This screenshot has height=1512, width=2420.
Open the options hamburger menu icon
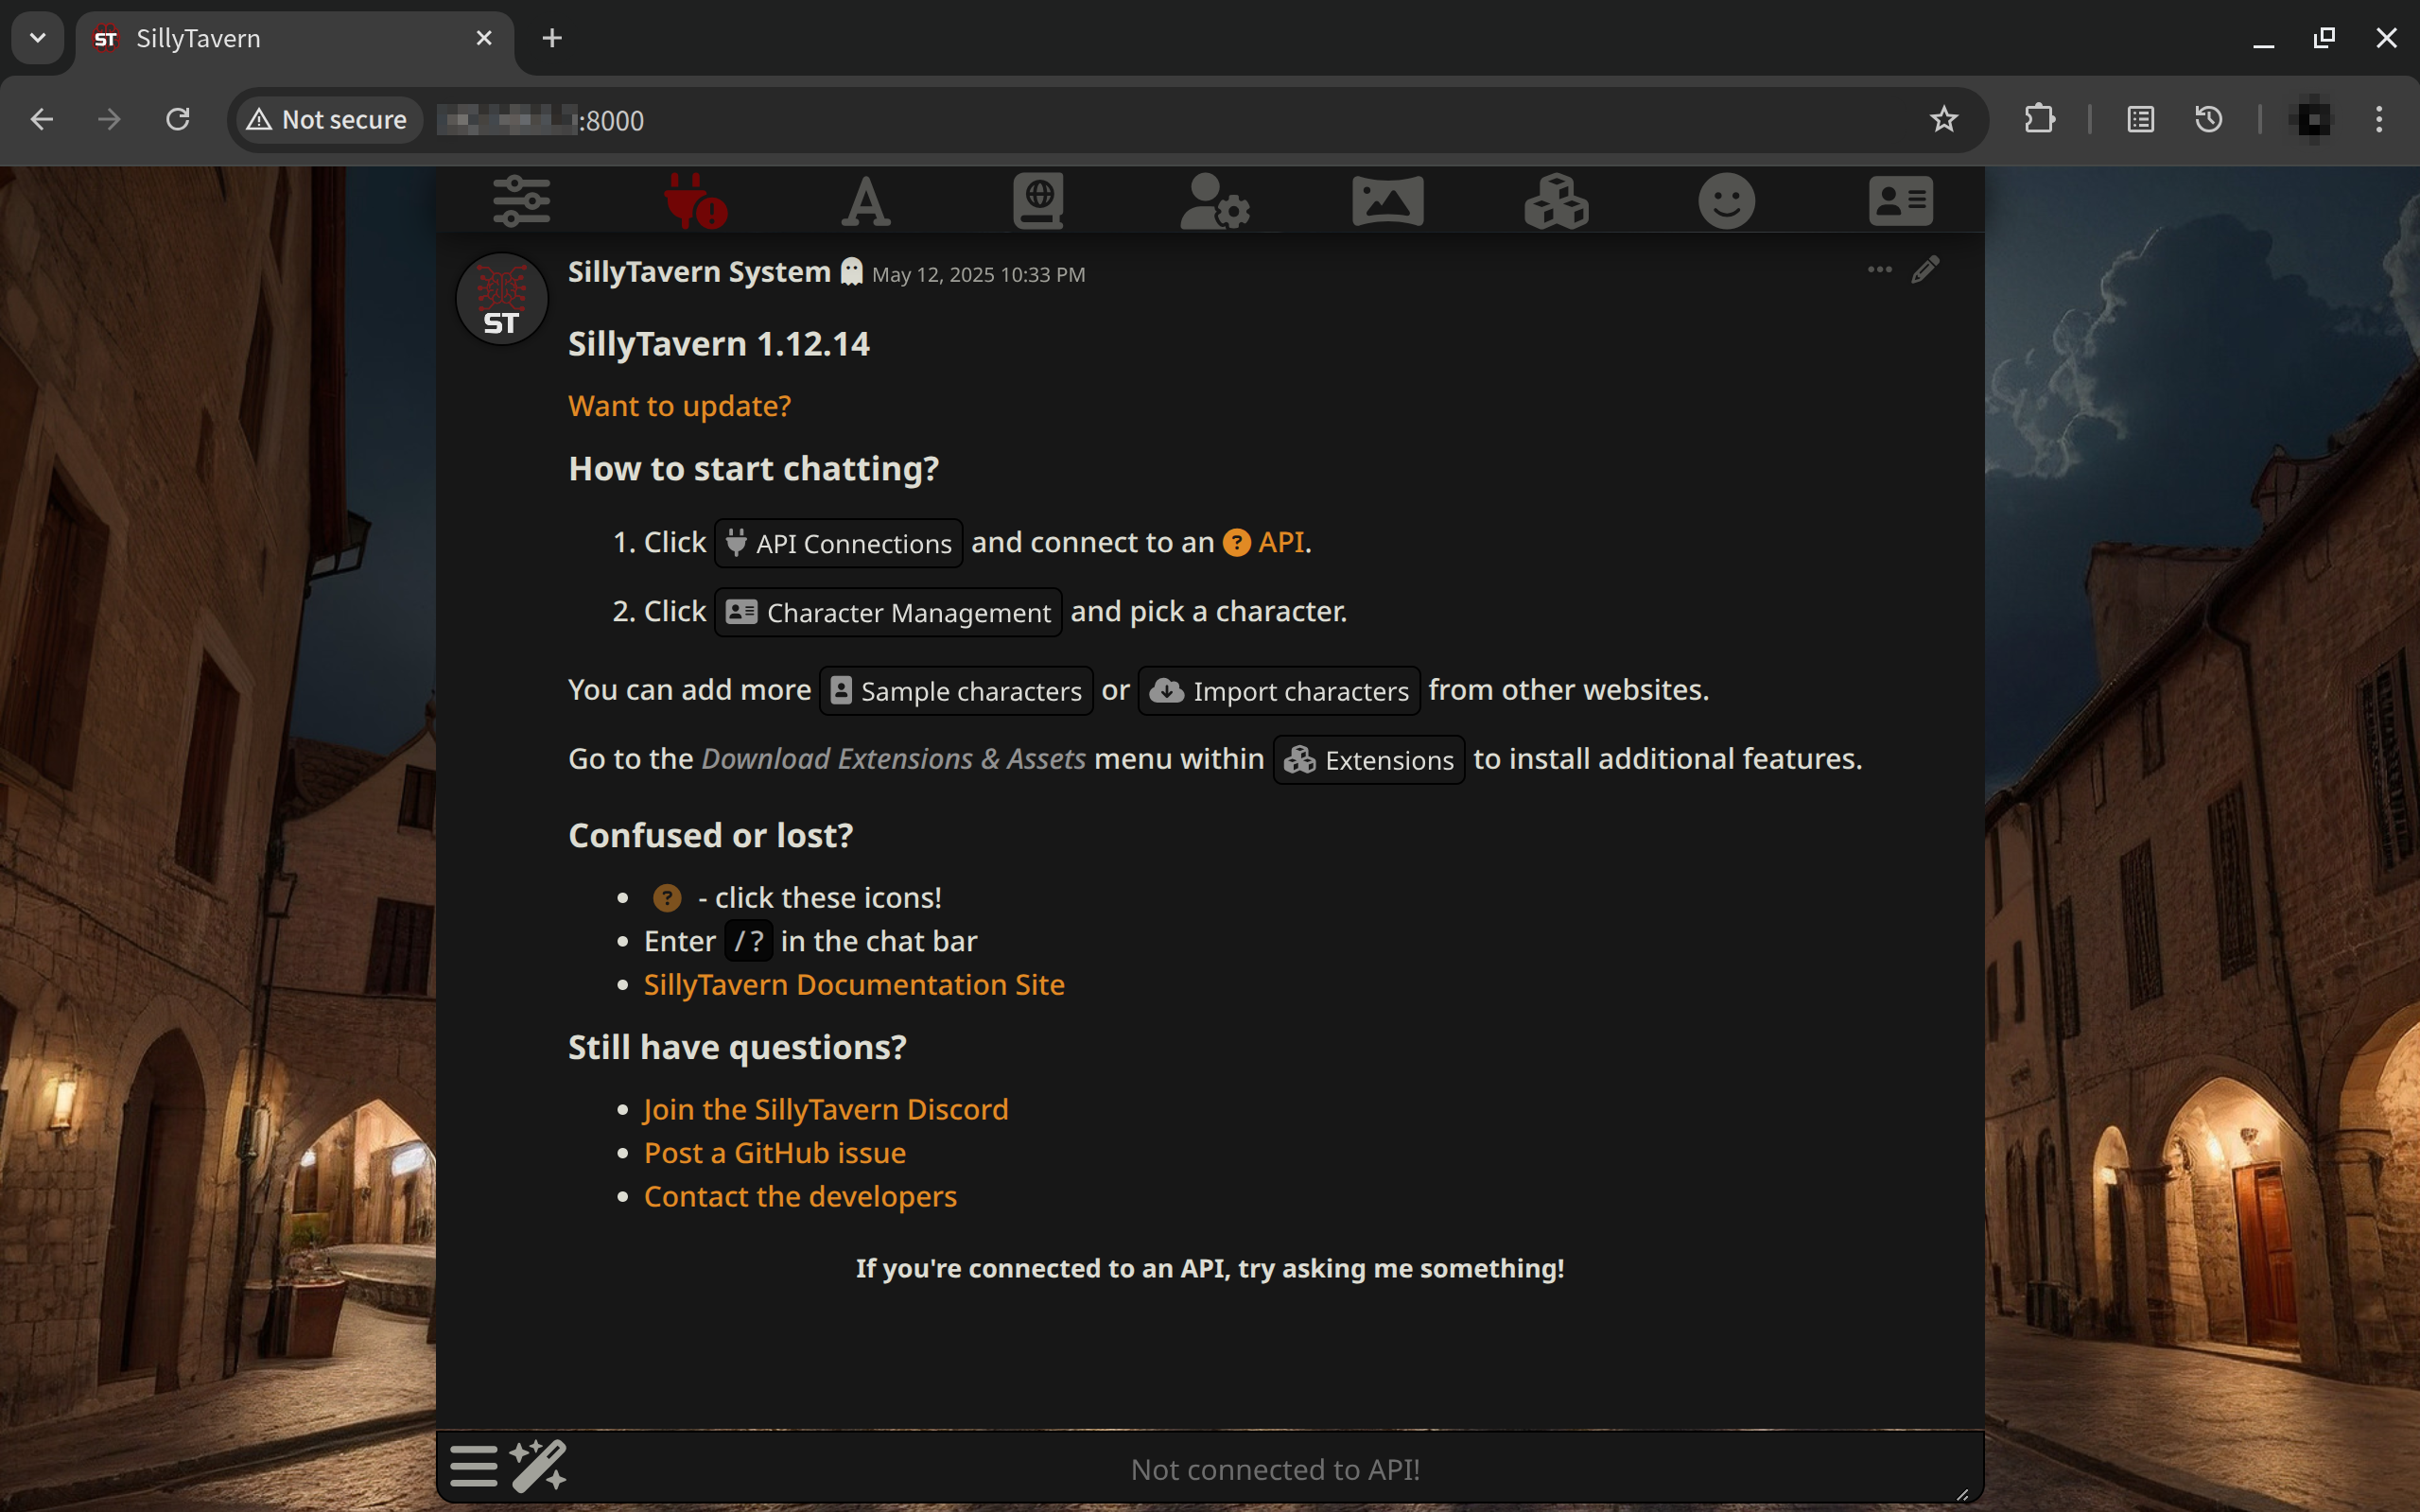click(474, 1466)
